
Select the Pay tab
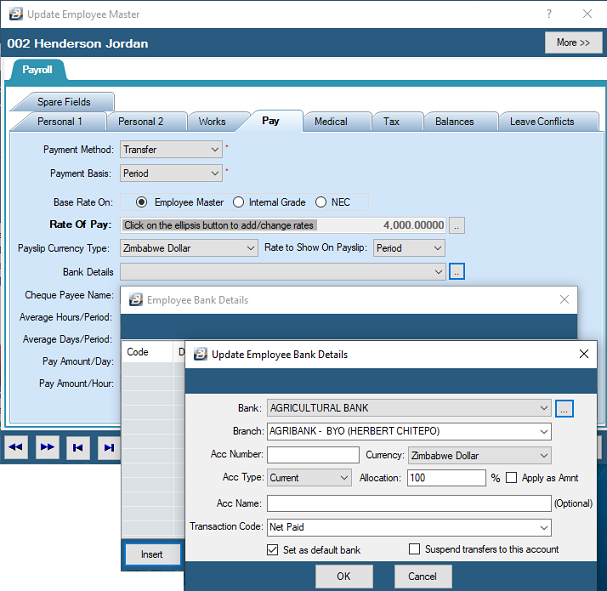(271, 121)
